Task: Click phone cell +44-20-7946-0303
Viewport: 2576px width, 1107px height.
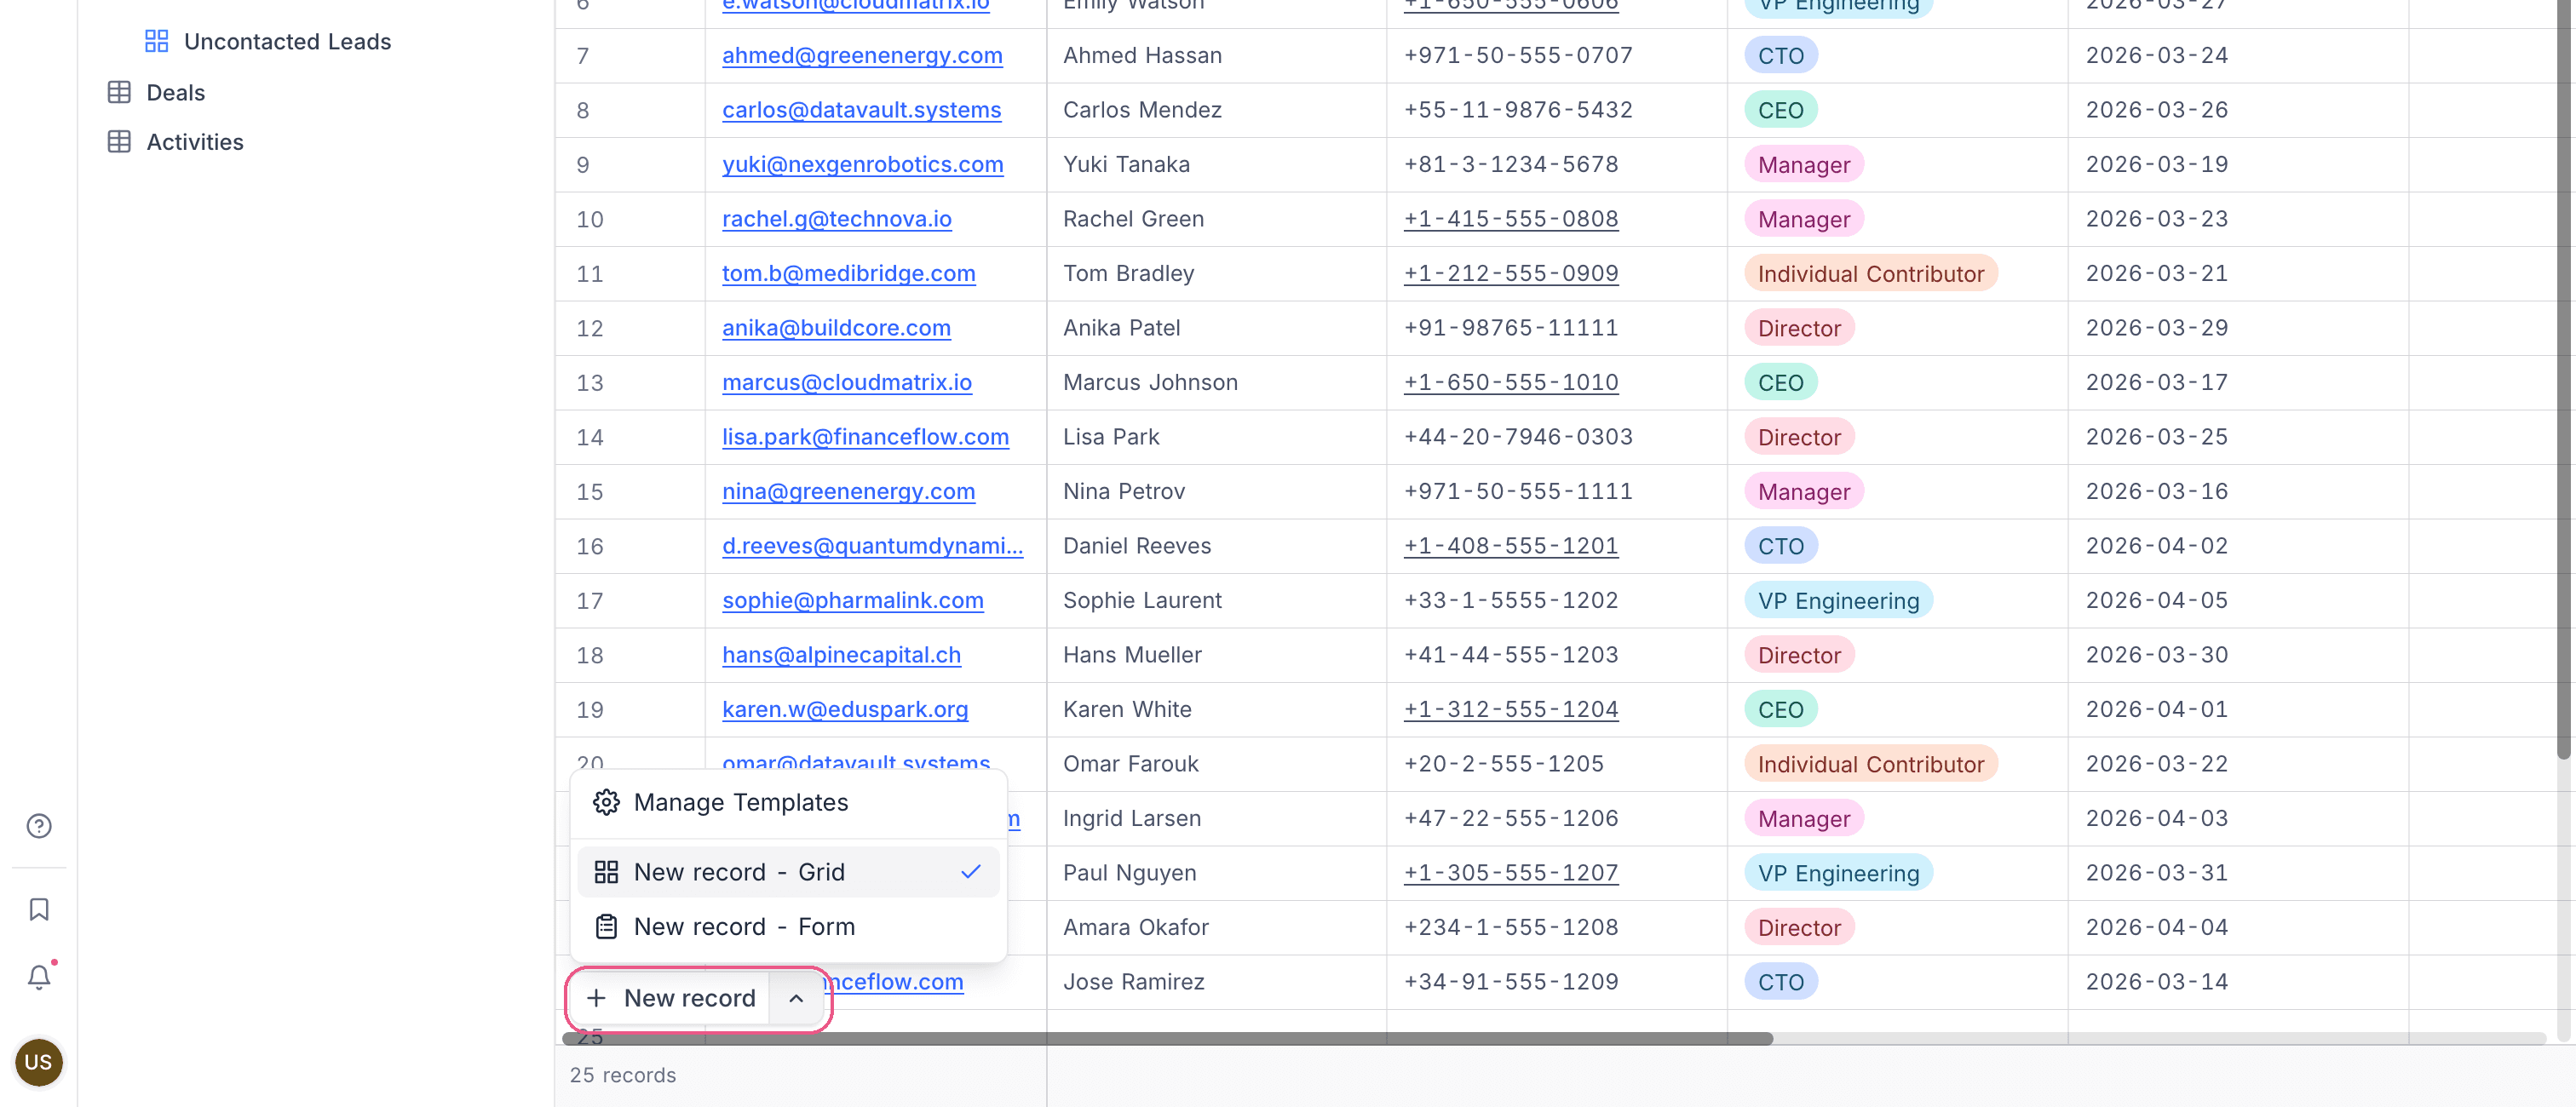Action: pos(1556,437)
